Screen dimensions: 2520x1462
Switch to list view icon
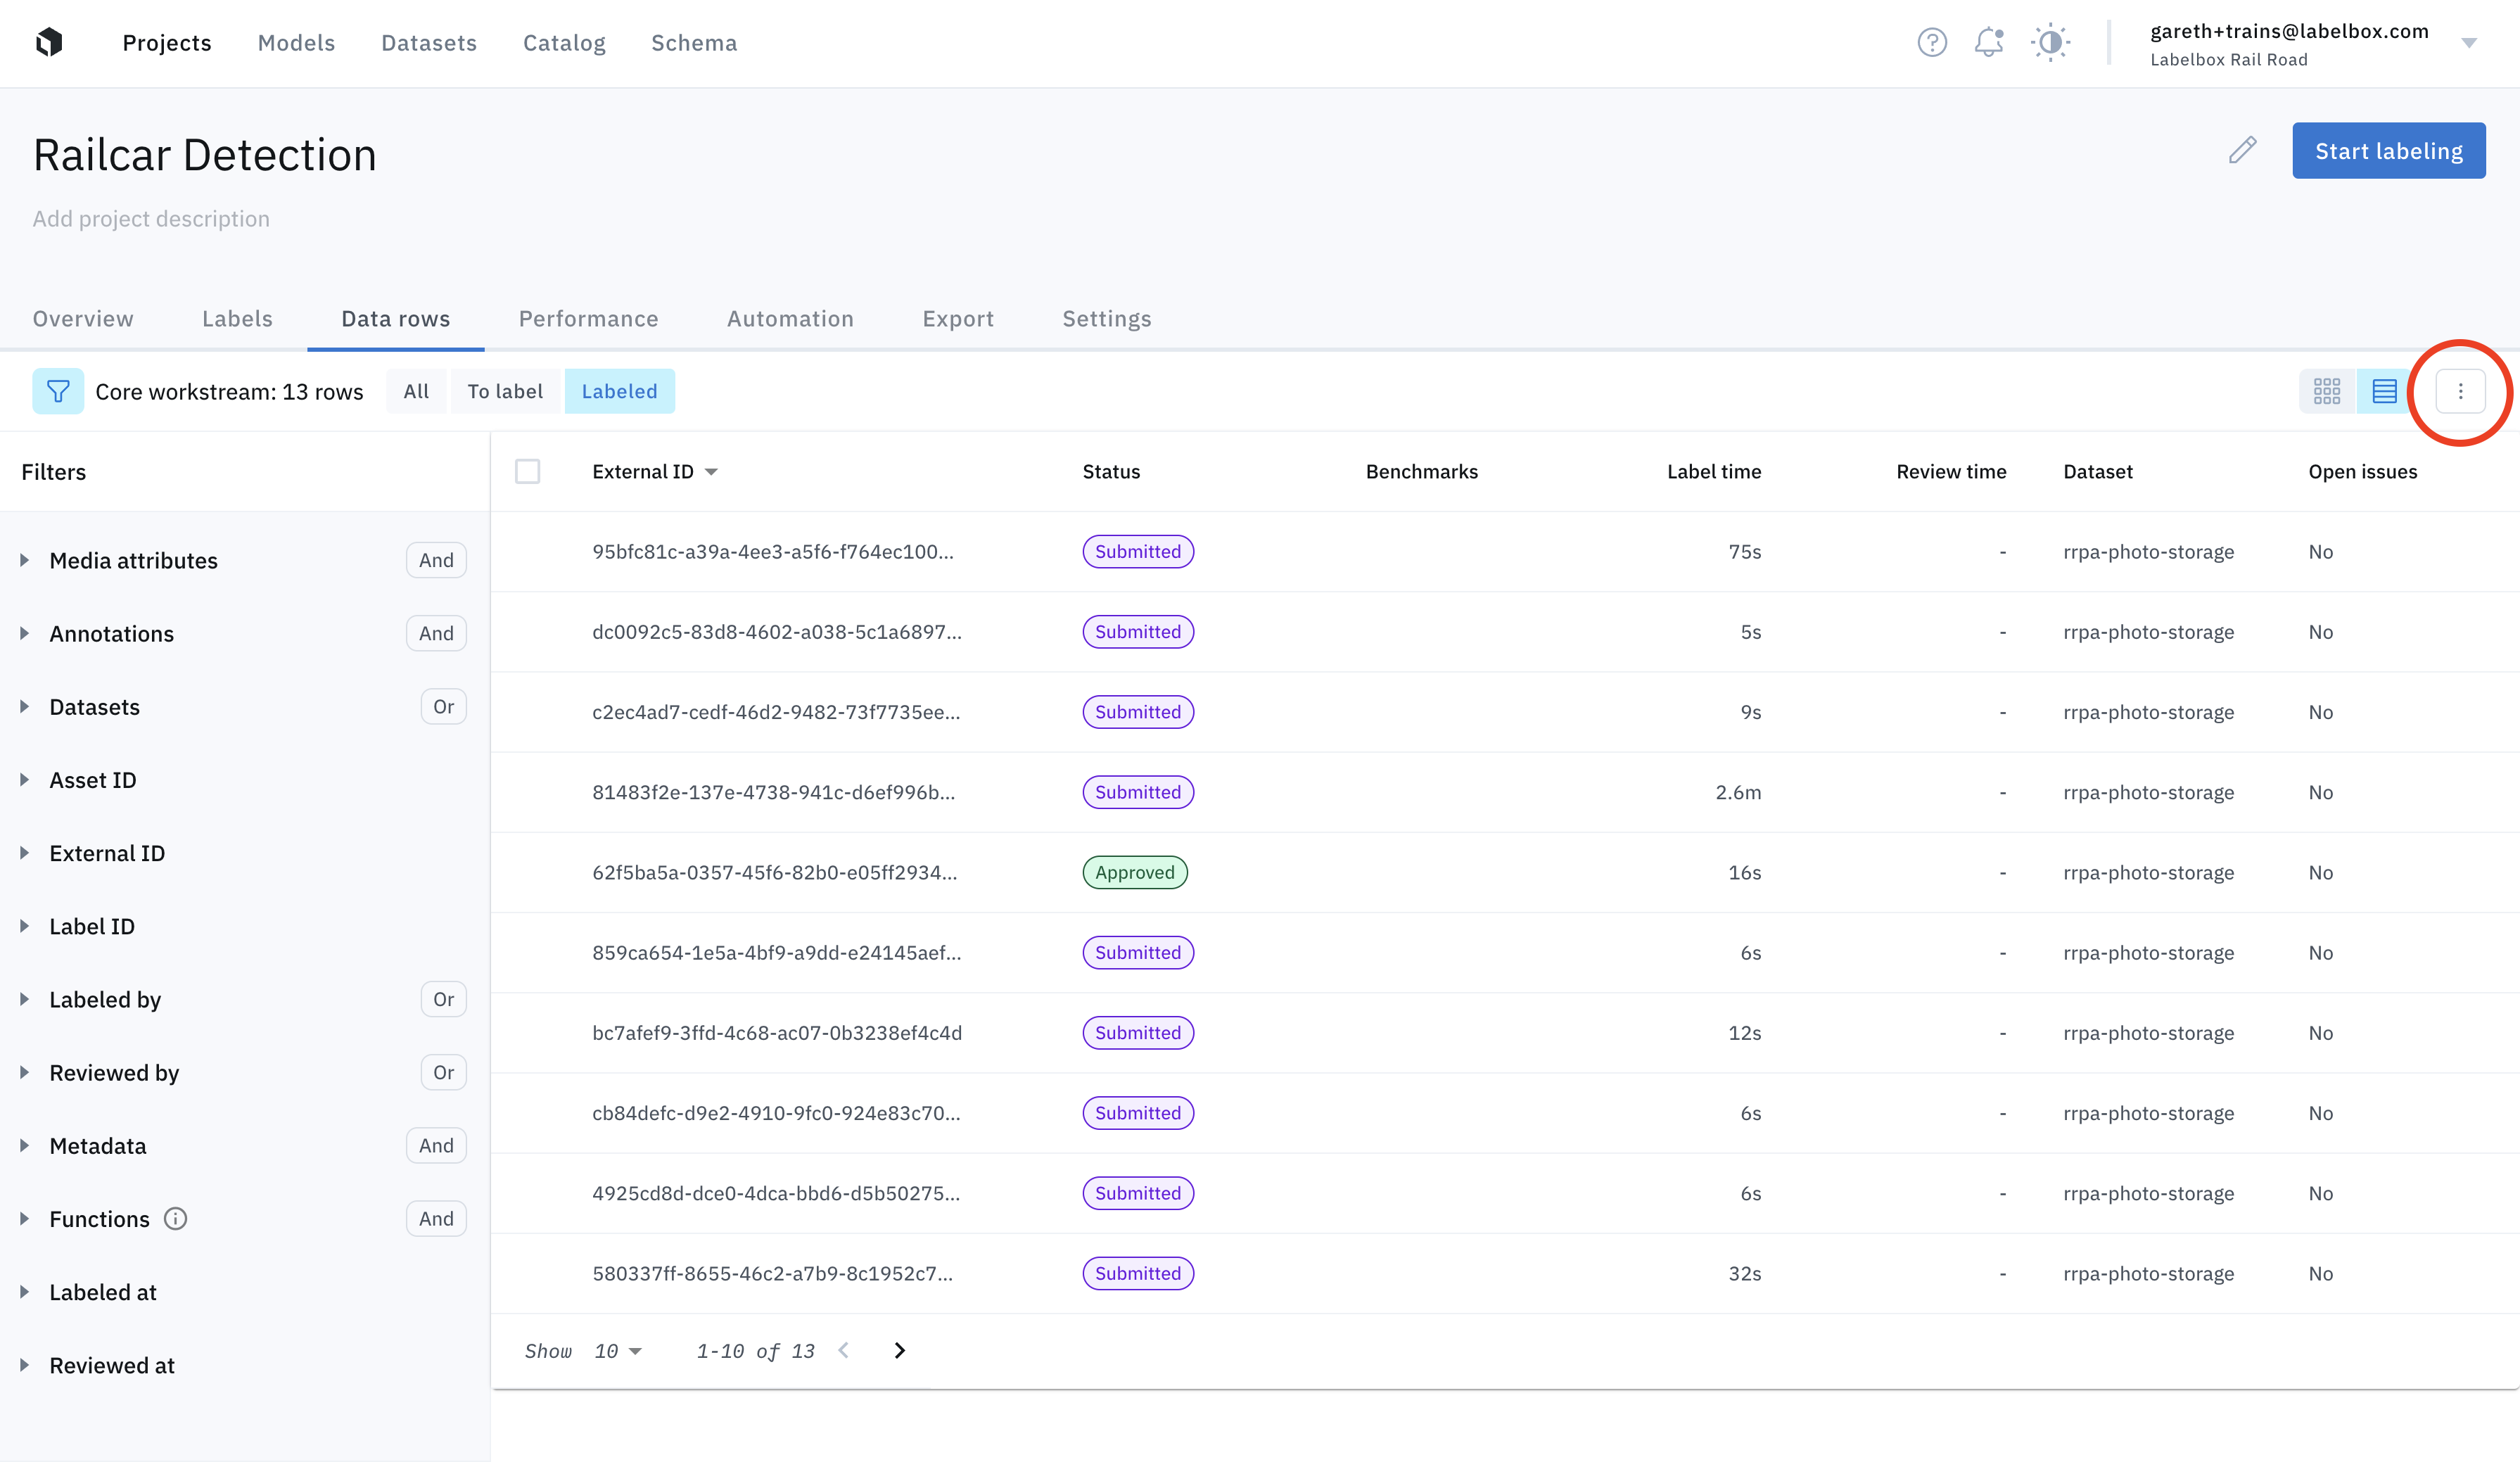click(x=2384, y=391)
